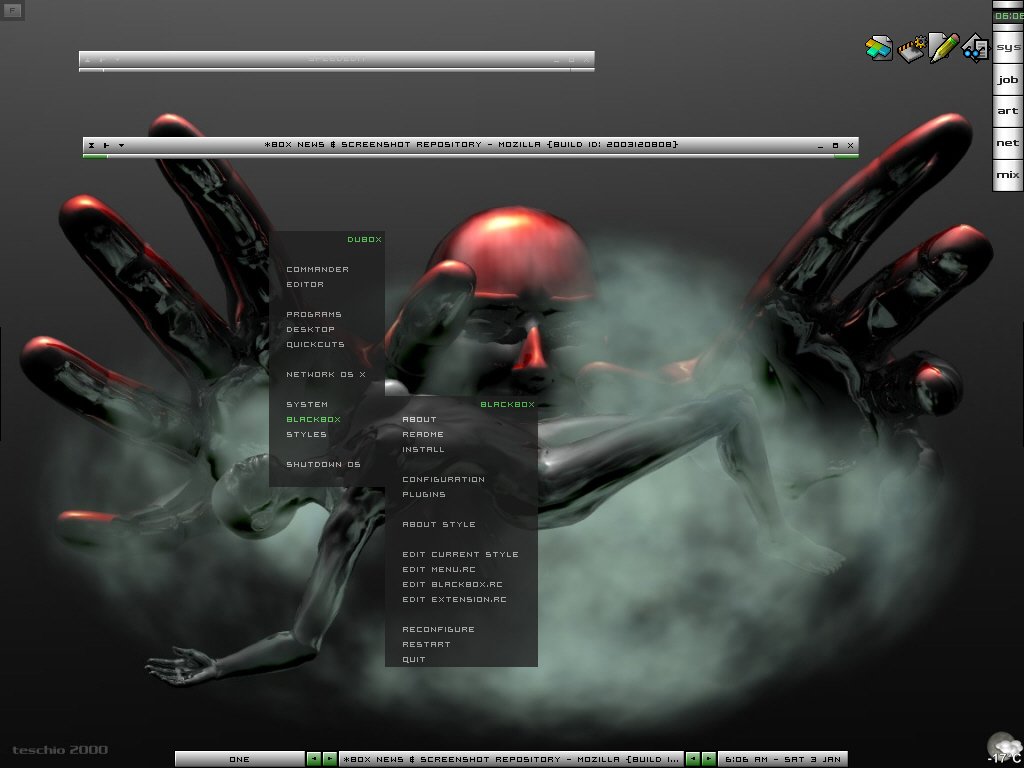Click the 'sys' button in side panel
This screenshot has width=1024, height=768.
click(x=1008, y=47)
